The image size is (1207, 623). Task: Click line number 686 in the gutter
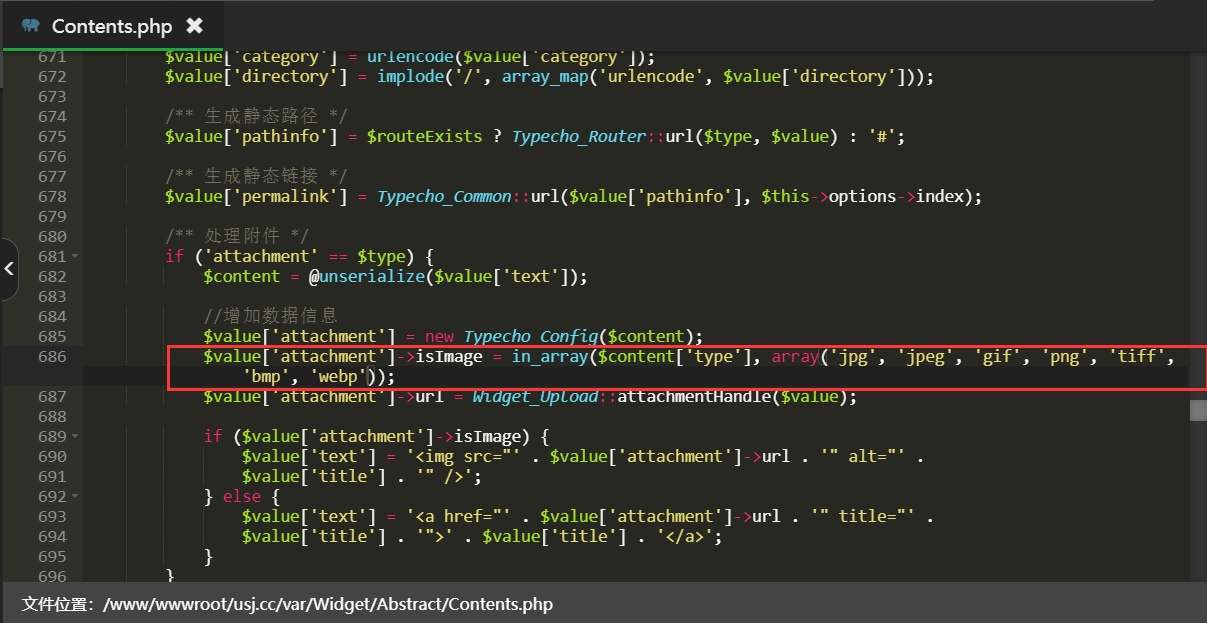coord(52,357)
